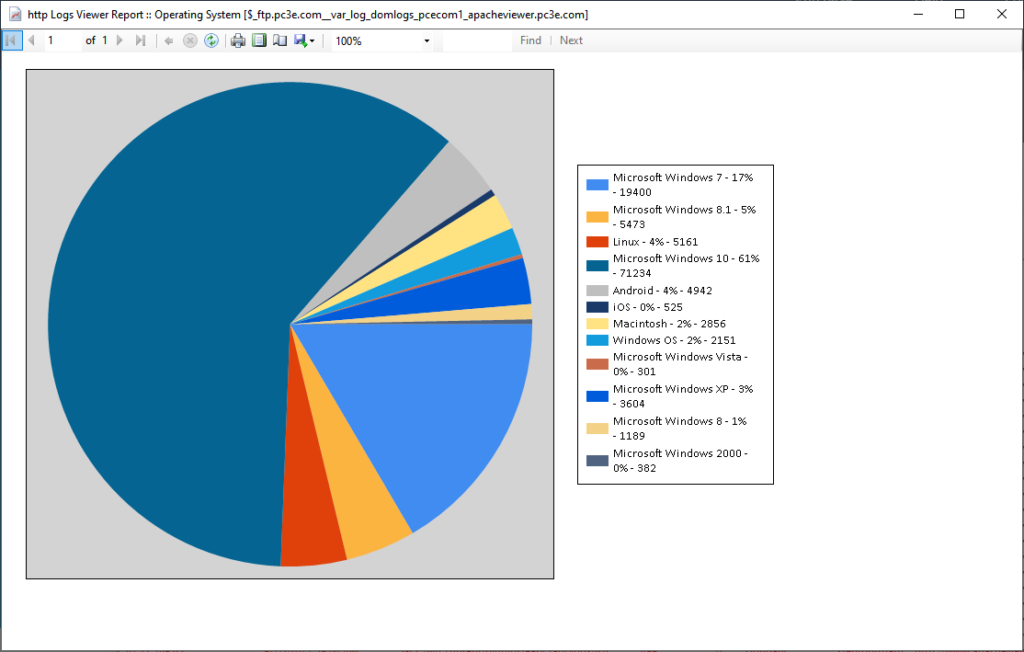This screenshot has width=1024, height=652.
Task: Open the Print dialog
Action: (237, 41)
